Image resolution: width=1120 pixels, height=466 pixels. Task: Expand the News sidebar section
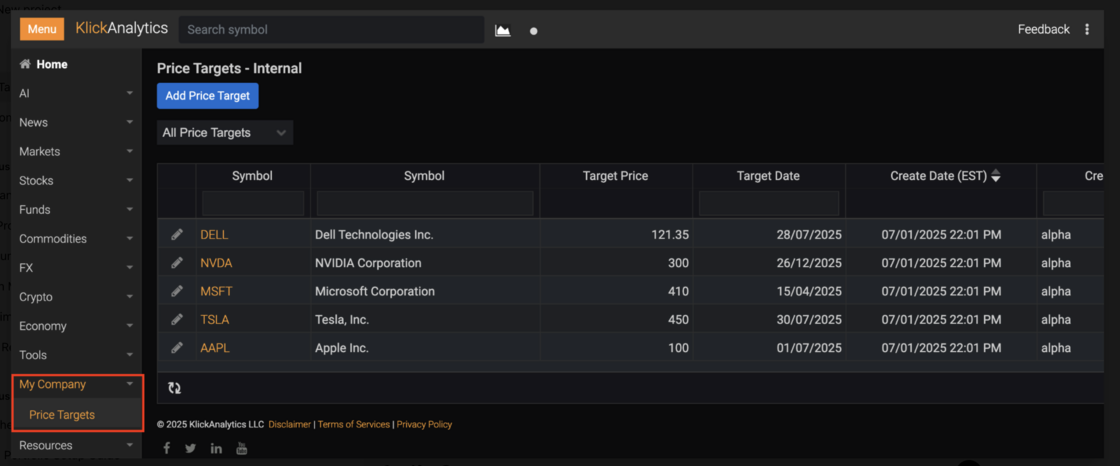[76, 122]
